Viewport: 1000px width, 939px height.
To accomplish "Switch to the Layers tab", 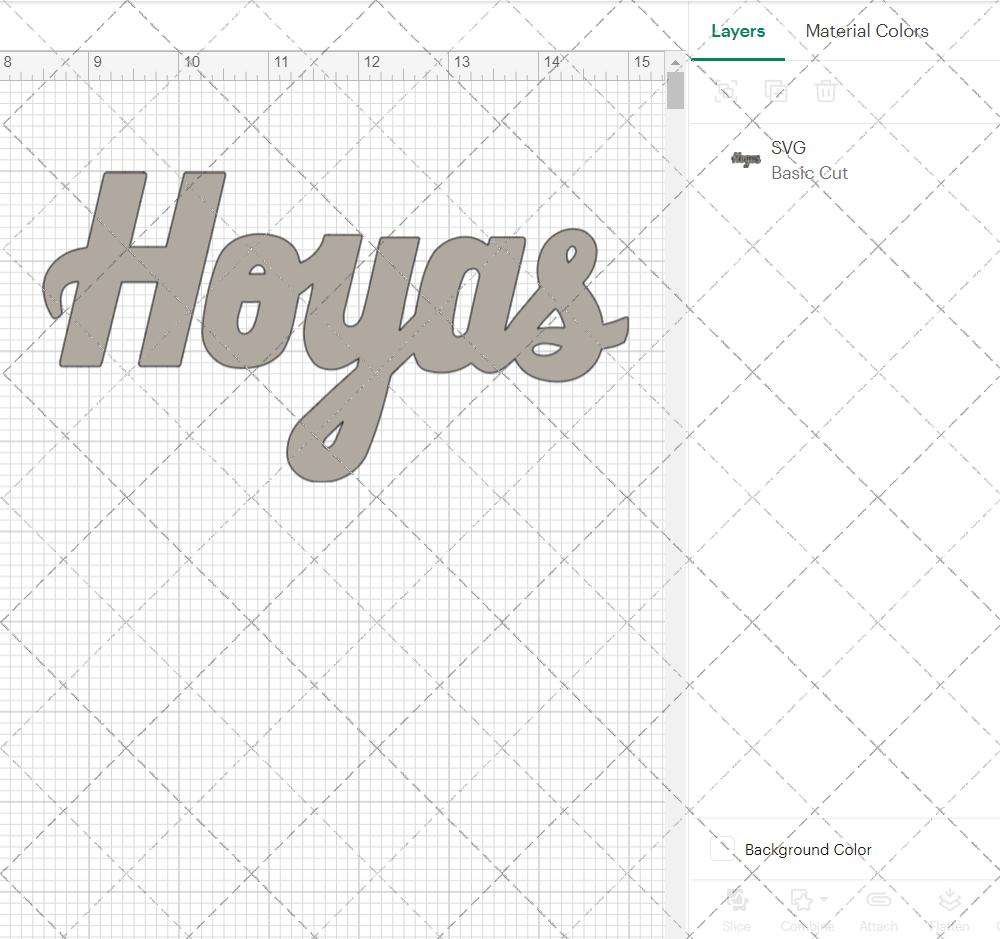I will coord(738,31).
